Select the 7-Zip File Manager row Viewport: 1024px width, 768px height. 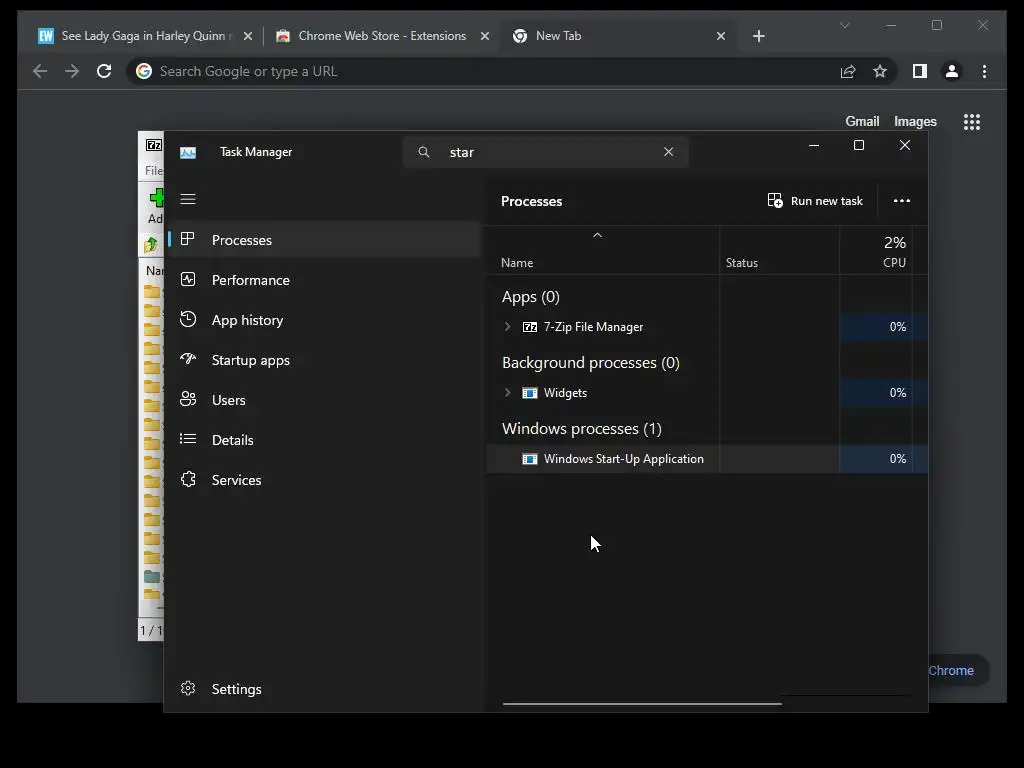707,327
